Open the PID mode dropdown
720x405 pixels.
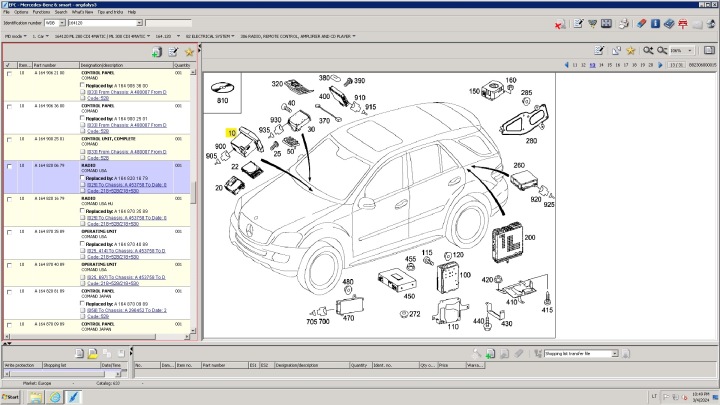click(16, 36)
